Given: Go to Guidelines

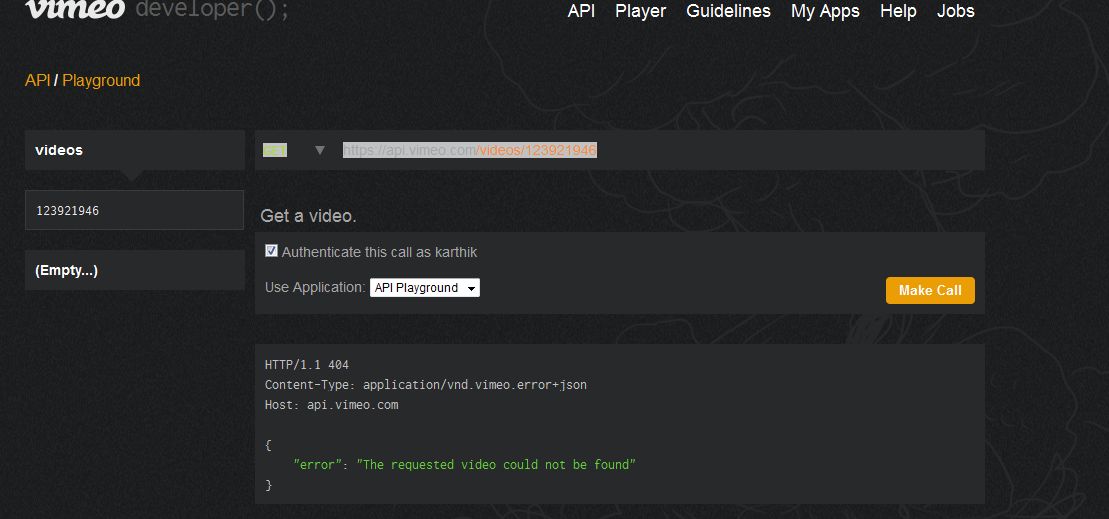Looking at the screenshot, I should [x=728, y=11].
